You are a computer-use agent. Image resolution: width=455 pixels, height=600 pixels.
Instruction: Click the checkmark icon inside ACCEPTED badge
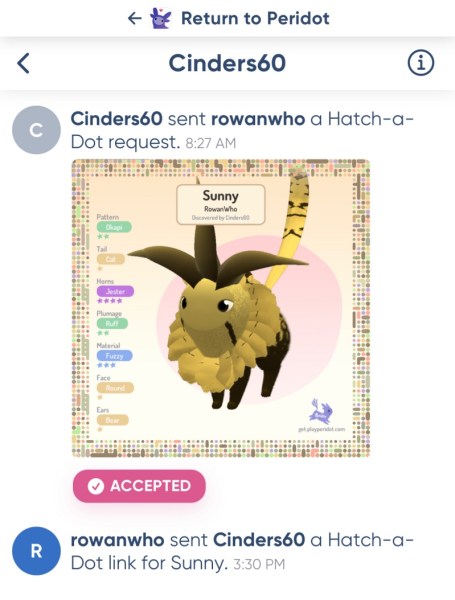point(96,486)
